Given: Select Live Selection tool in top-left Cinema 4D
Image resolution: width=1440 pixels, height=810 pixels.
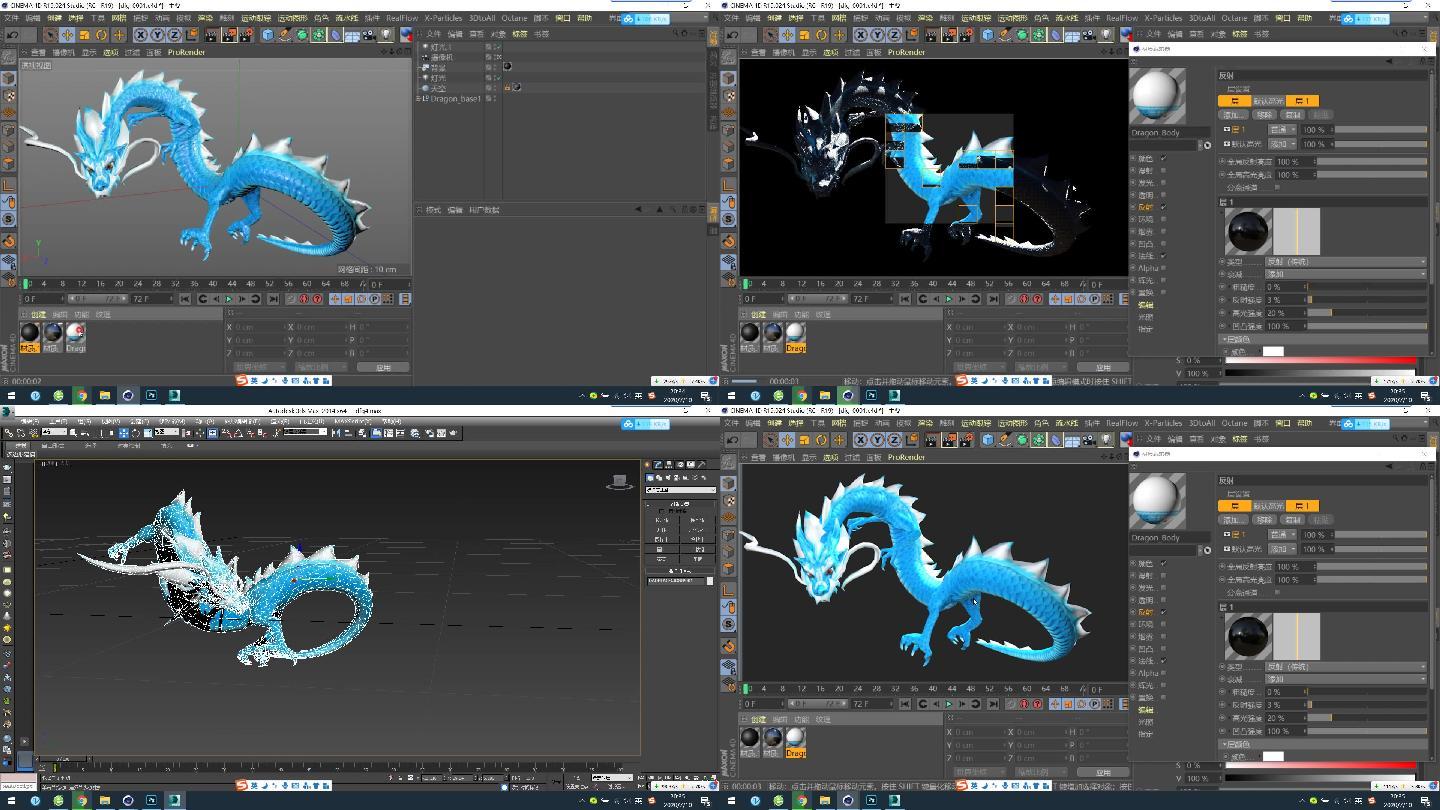Looking at the screenshot, I should tap(51, 35).
